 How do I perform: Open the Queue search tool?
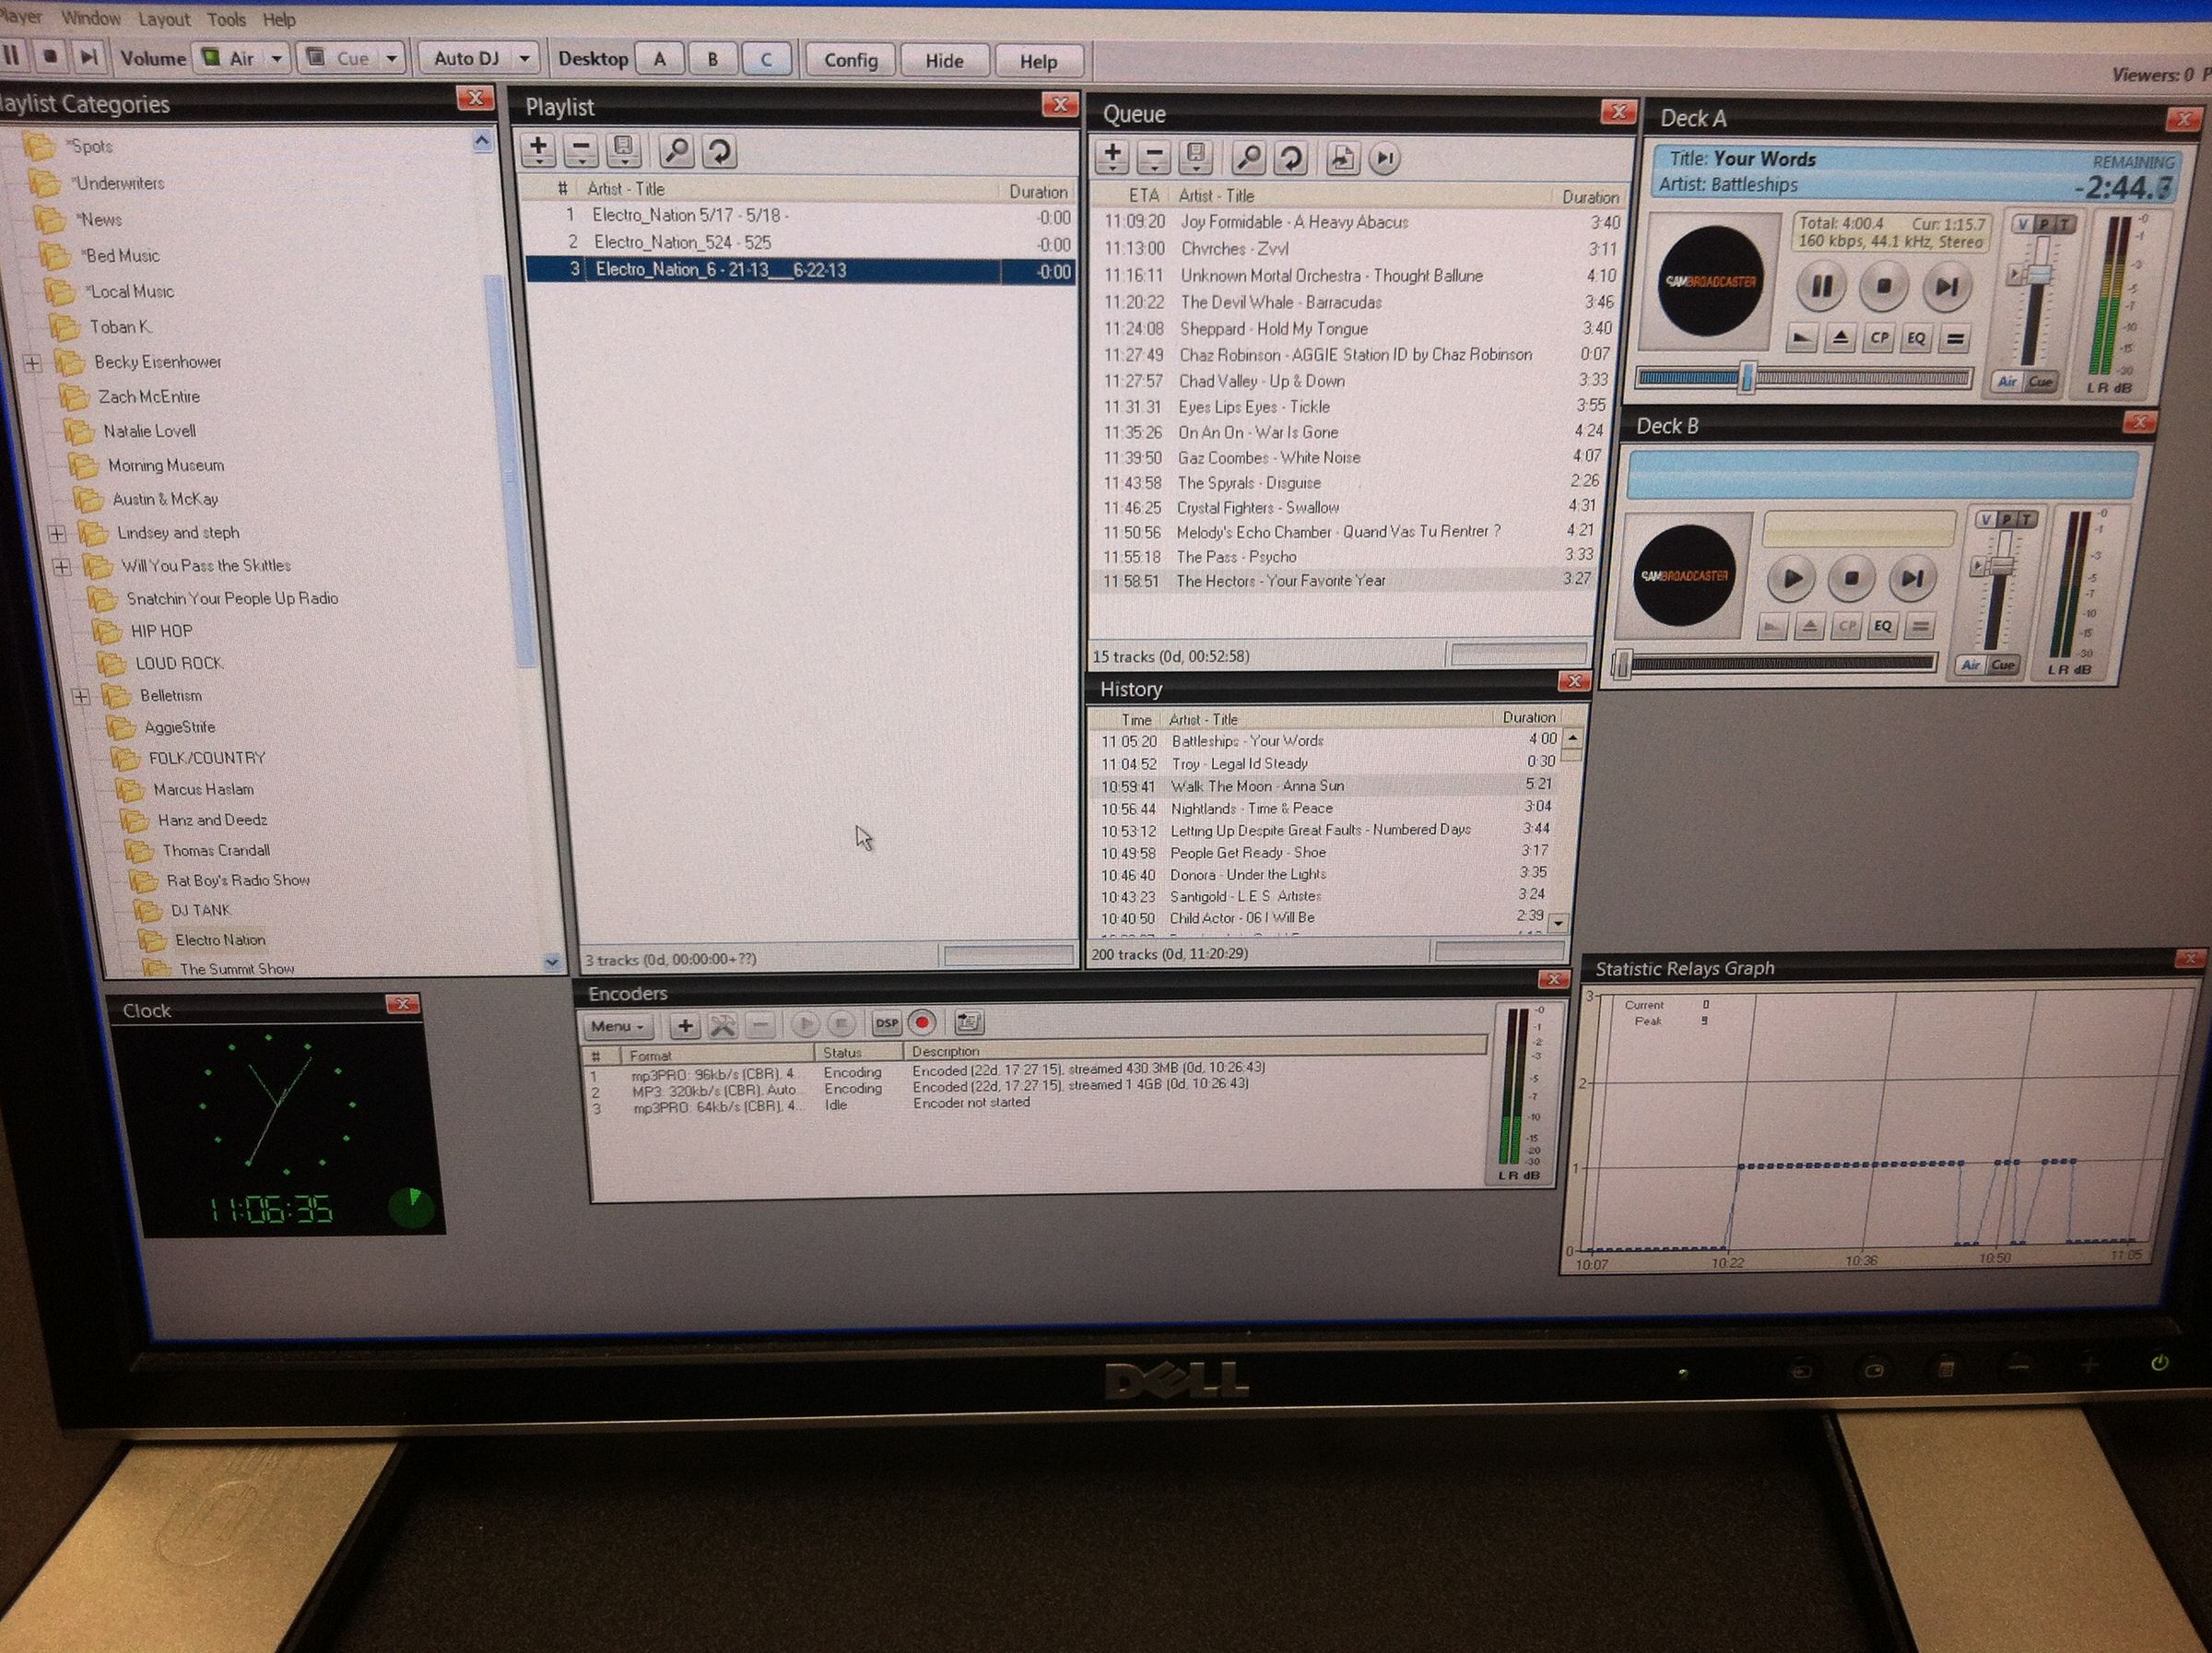click(1249, 158)
